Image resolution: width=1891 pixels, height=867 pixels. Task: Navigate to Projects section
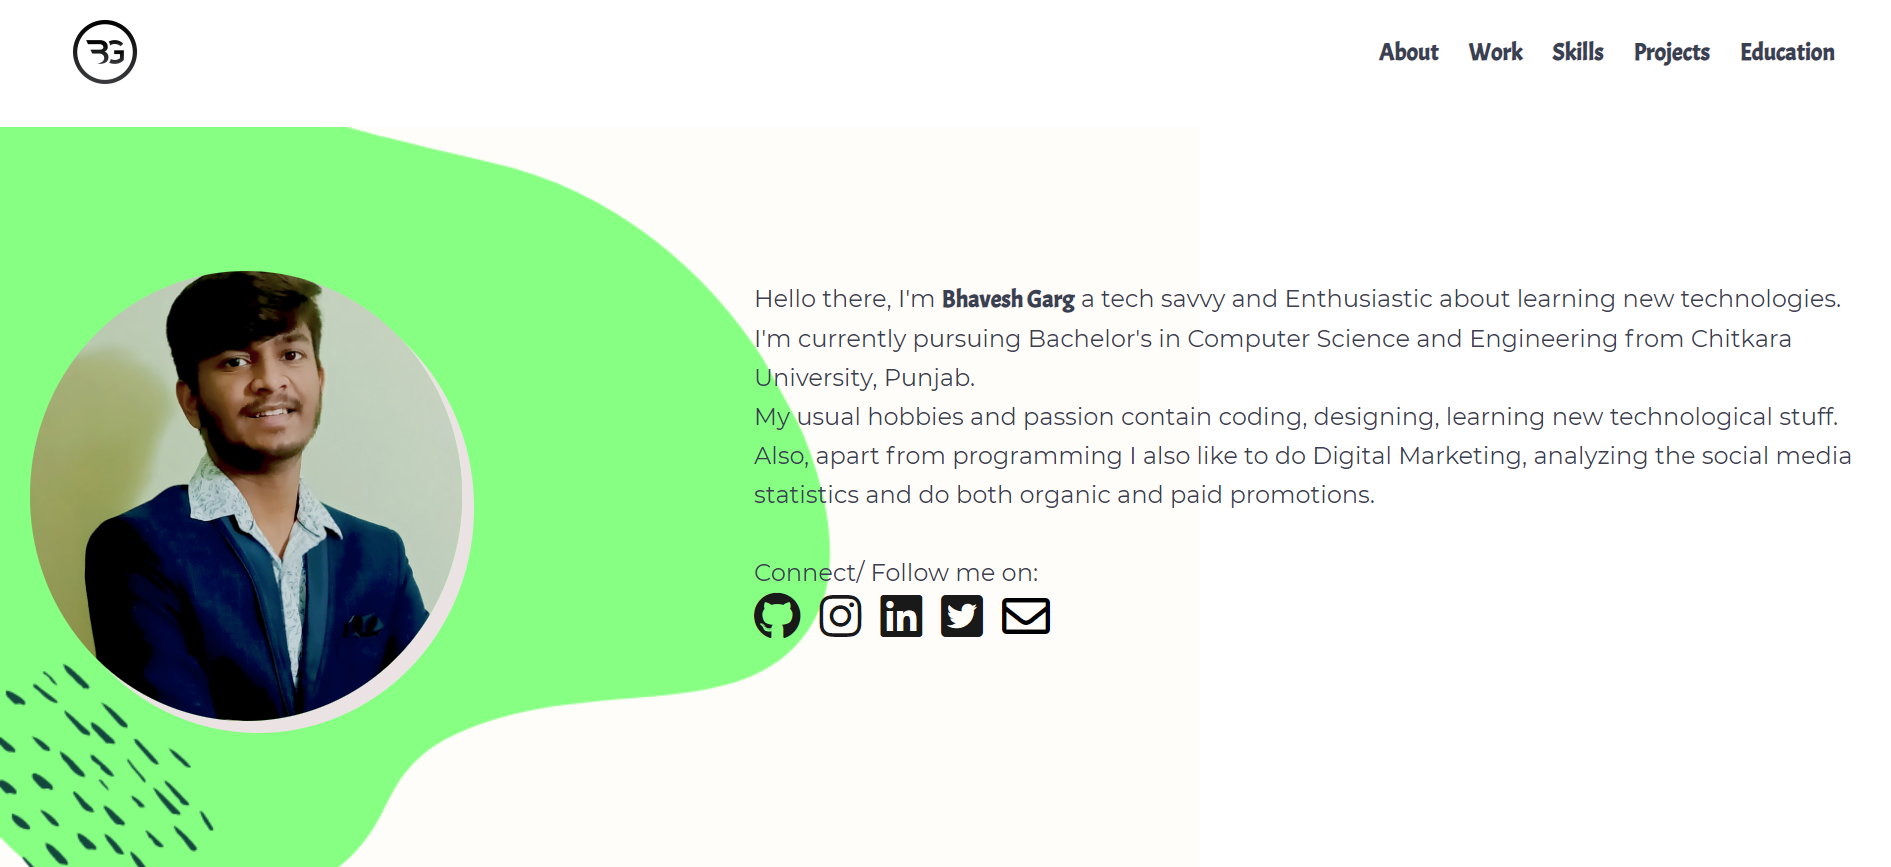point(1671,53)
